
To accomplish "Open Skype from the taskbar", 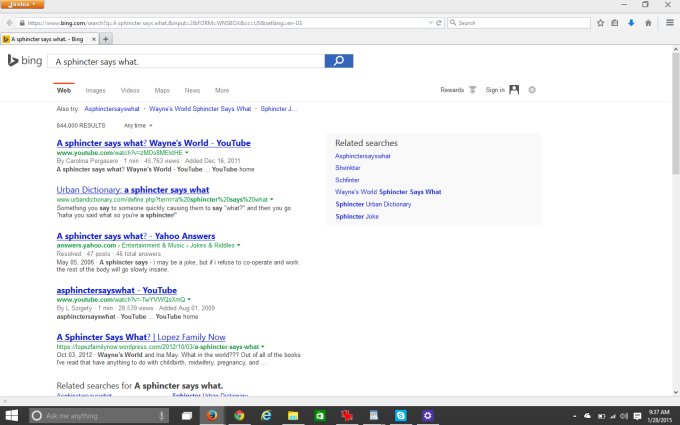I will tap(401, 415).
